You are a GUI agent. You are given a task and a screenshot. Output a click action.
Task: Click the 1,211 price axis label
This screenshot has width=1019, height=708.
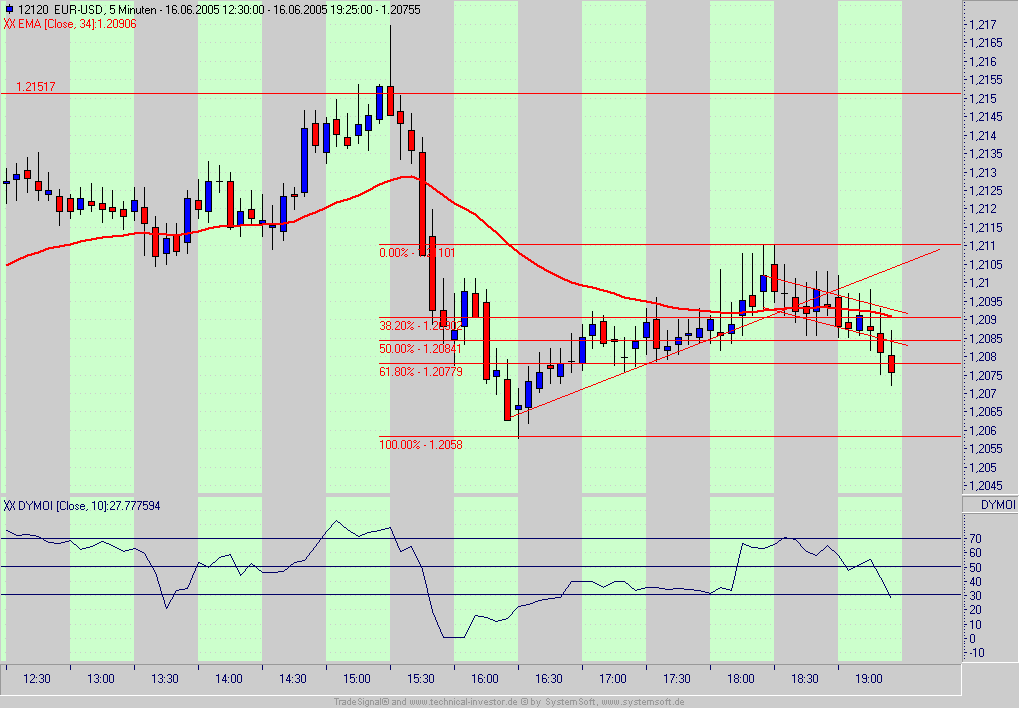click(983, 246)
